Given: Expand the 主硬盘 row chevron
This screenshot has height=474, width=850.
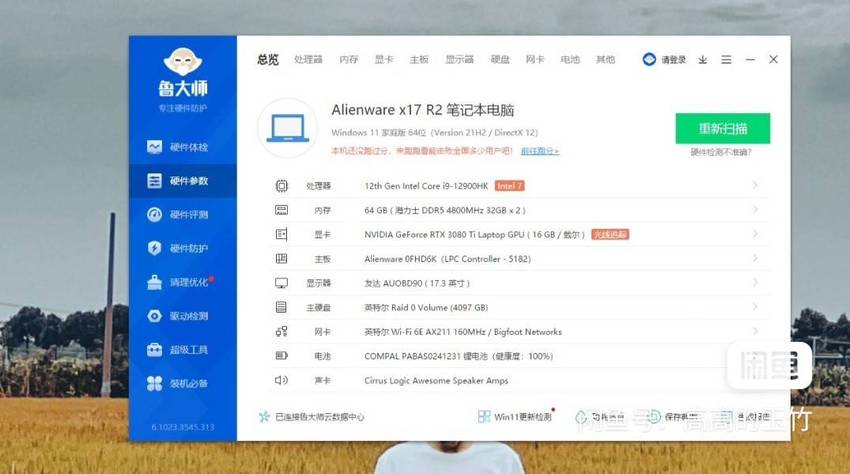Looking at the screenshot, I should click(755, 307).
